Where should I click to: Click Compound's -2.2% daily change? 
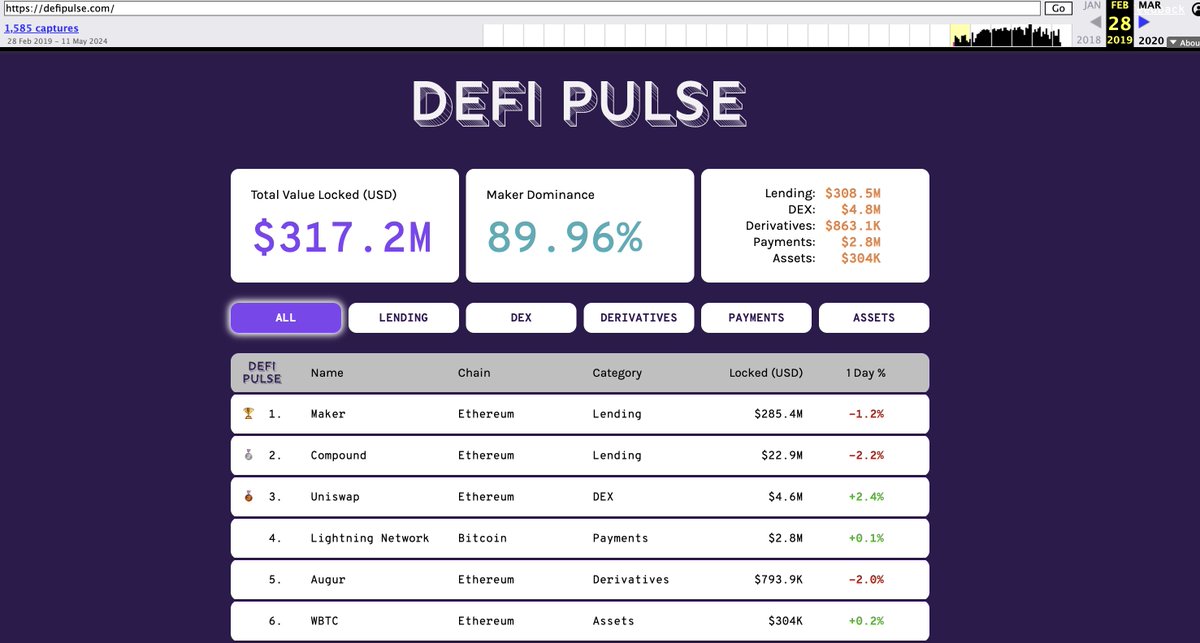(865, 455)
